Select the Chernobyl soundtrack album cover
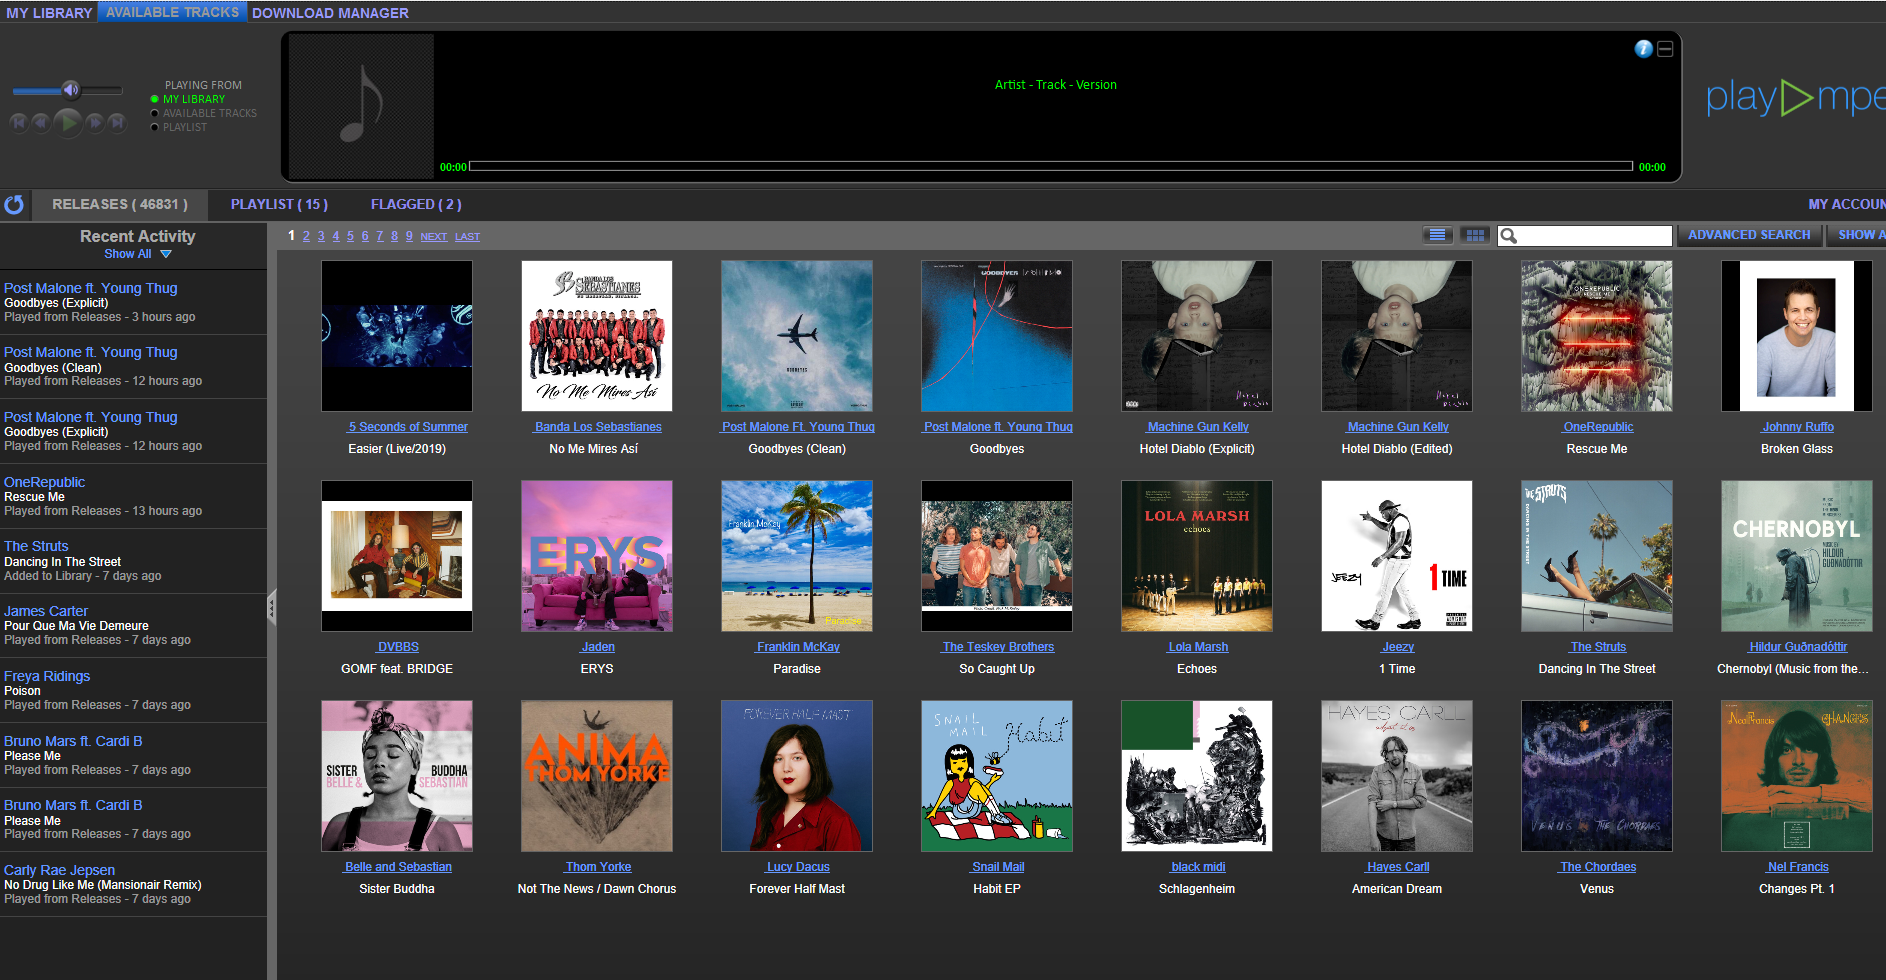The width and height of the screenshot is (1886, 980). (x=1797, y=556)
